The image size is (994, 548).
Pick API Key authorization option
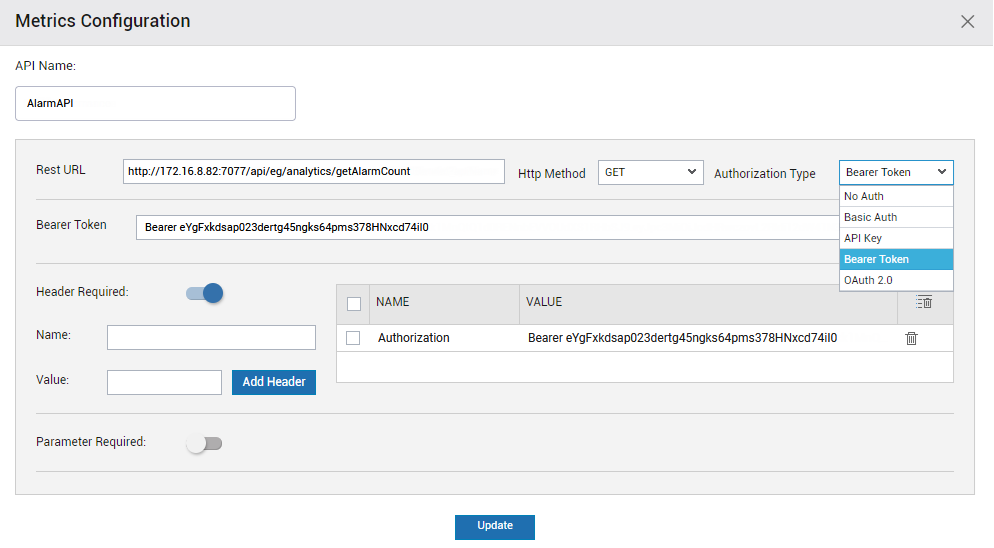tap(896, 238)
